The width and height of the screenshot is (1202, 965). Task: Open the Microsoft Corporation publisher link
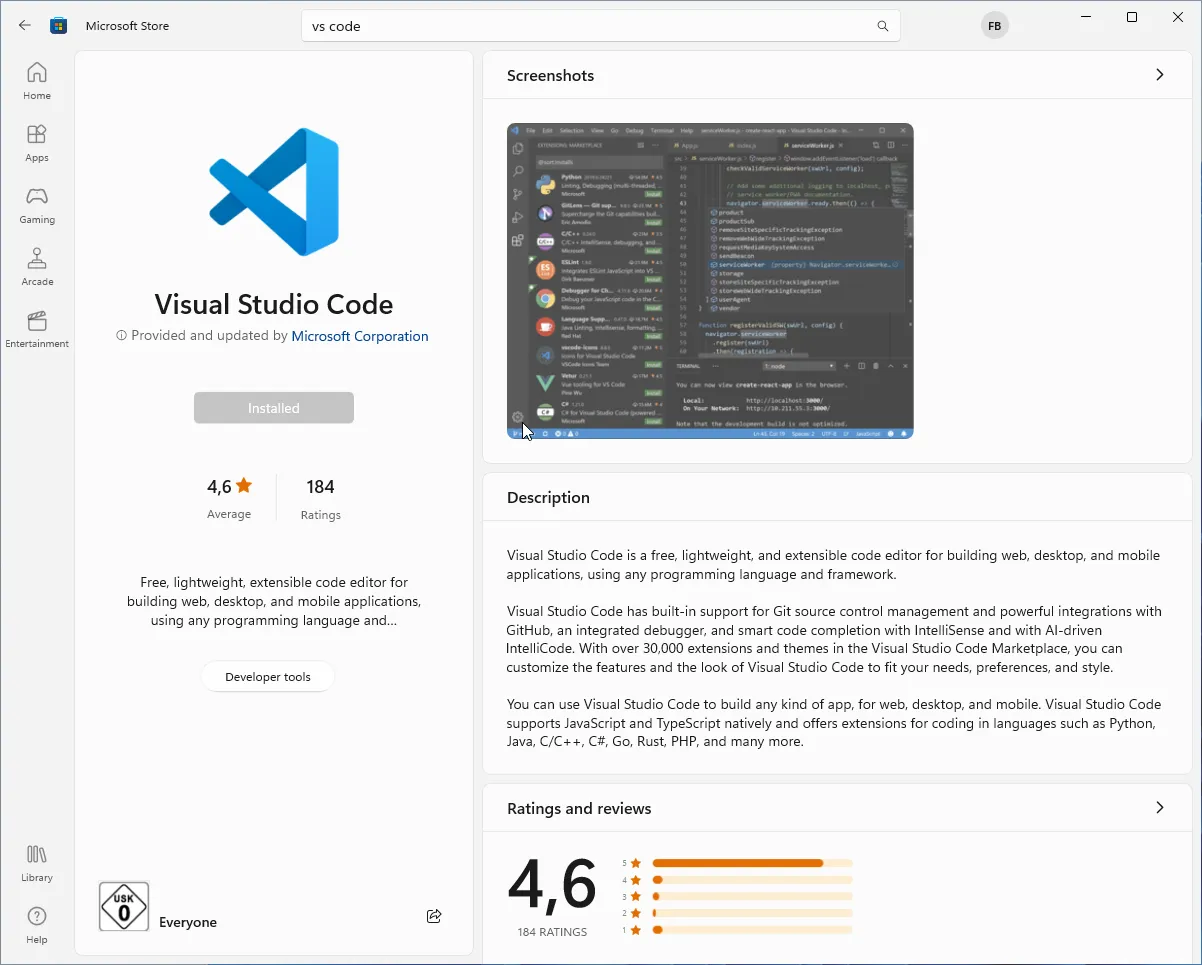pyautogui.click(x=359, y=336)
